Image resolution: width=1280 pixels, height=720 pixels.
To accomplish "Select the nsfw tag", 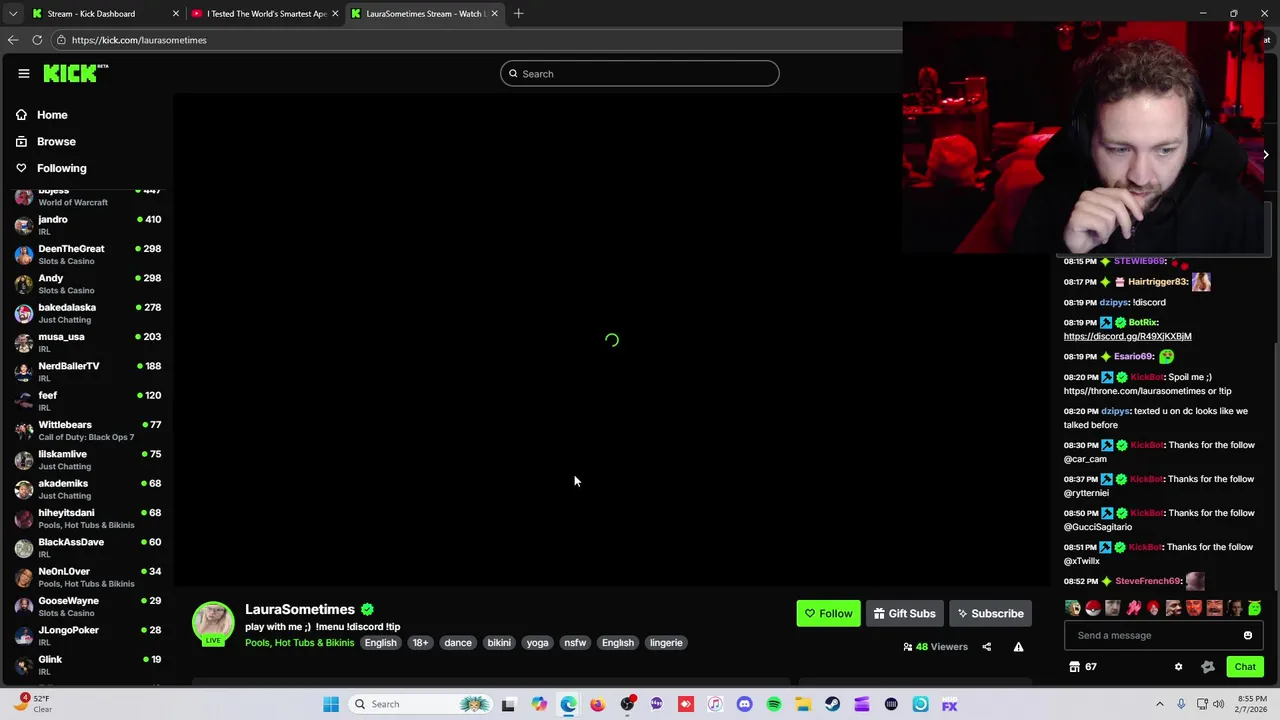I will pyautogui.click(x=575, y=643).
